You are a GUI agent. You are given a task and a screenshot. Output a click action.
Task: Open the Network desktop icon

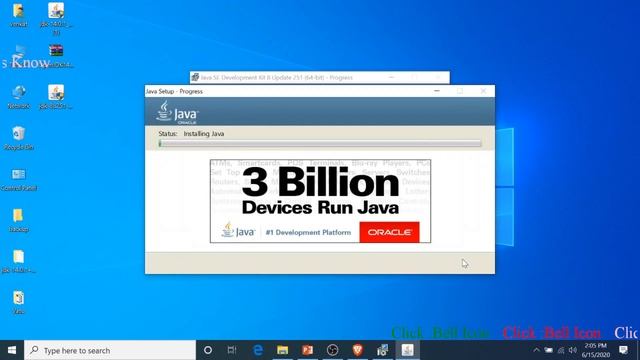pos(18,97)
